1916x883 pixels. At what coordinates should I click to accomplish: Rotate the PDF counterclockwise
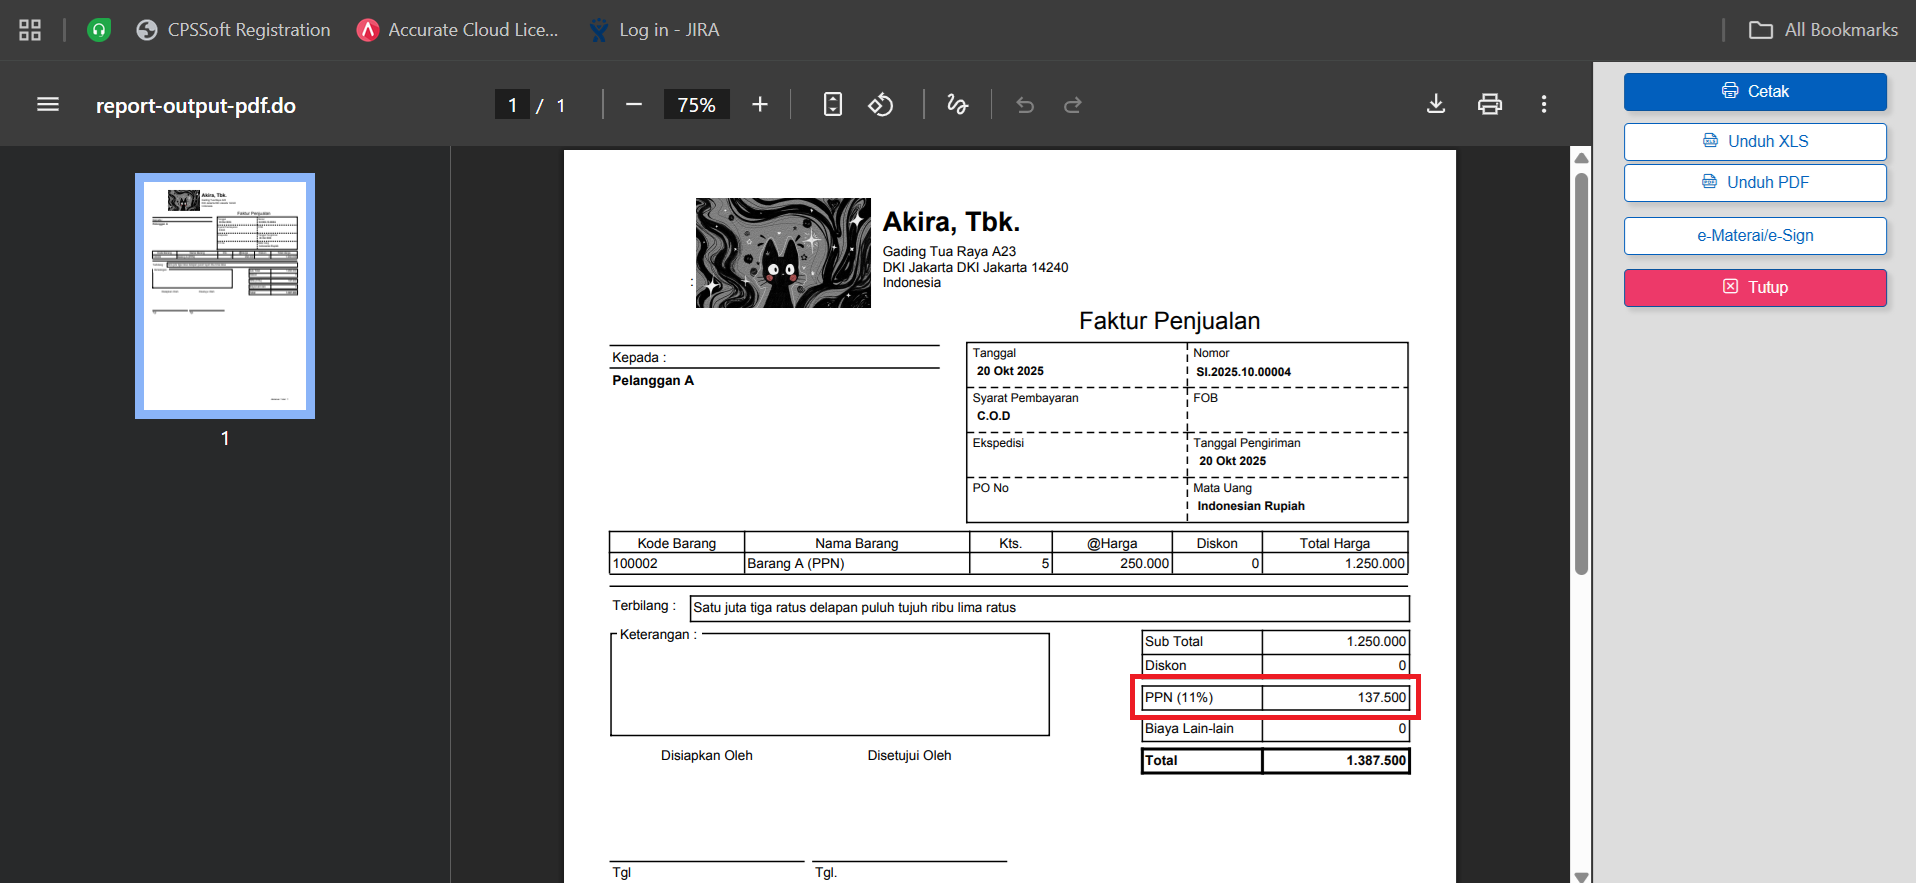tap(881, 105)
